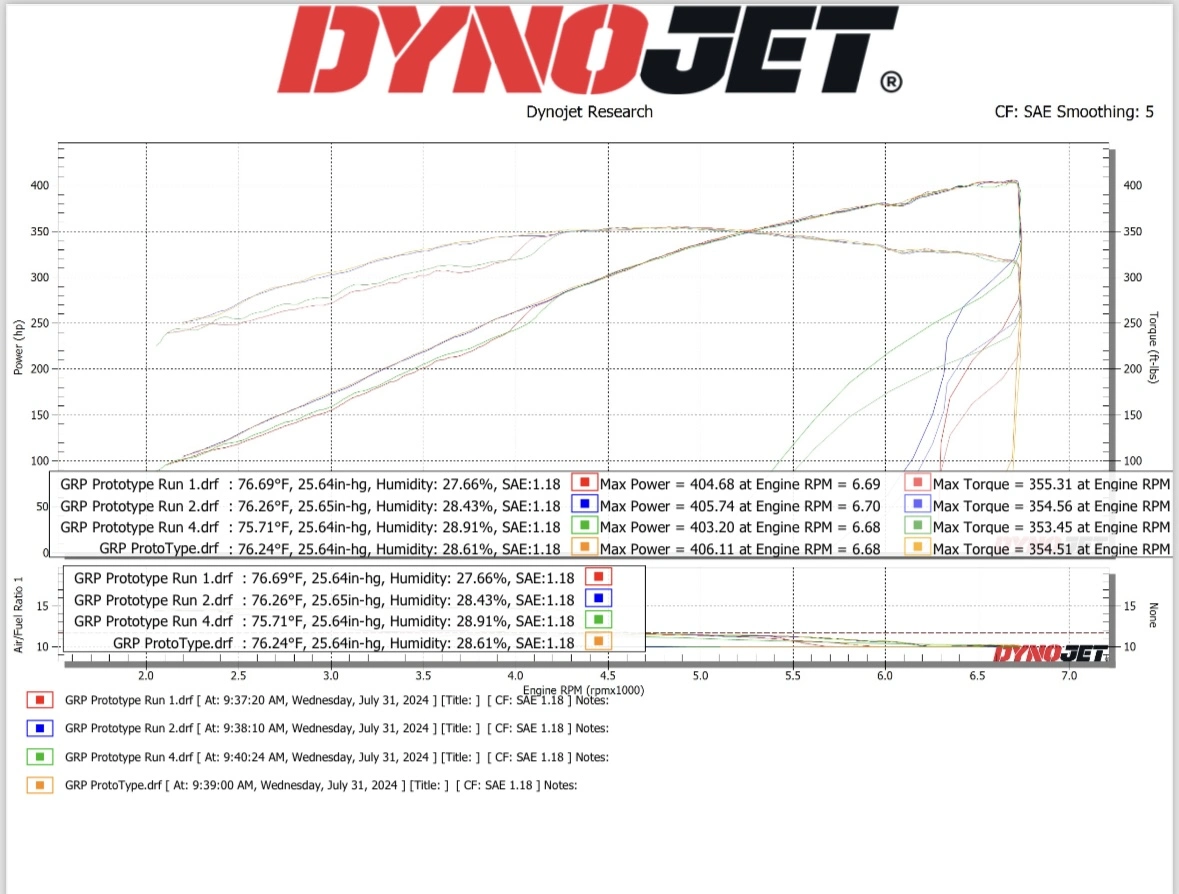Select 'Max Torque = 353.45 at Engine RPM' text
Viewport: 1179px width, 894px height.
1051,527
